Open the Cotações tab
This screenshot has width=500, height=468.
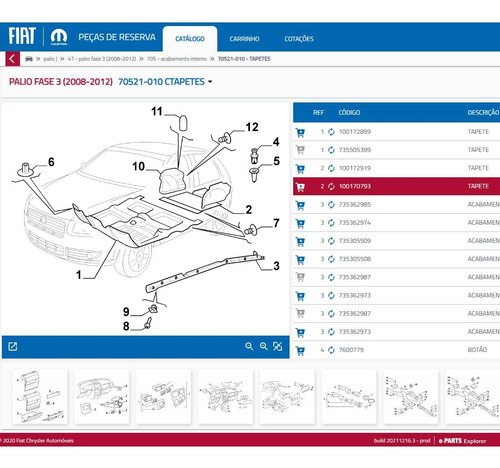(299, 39)
